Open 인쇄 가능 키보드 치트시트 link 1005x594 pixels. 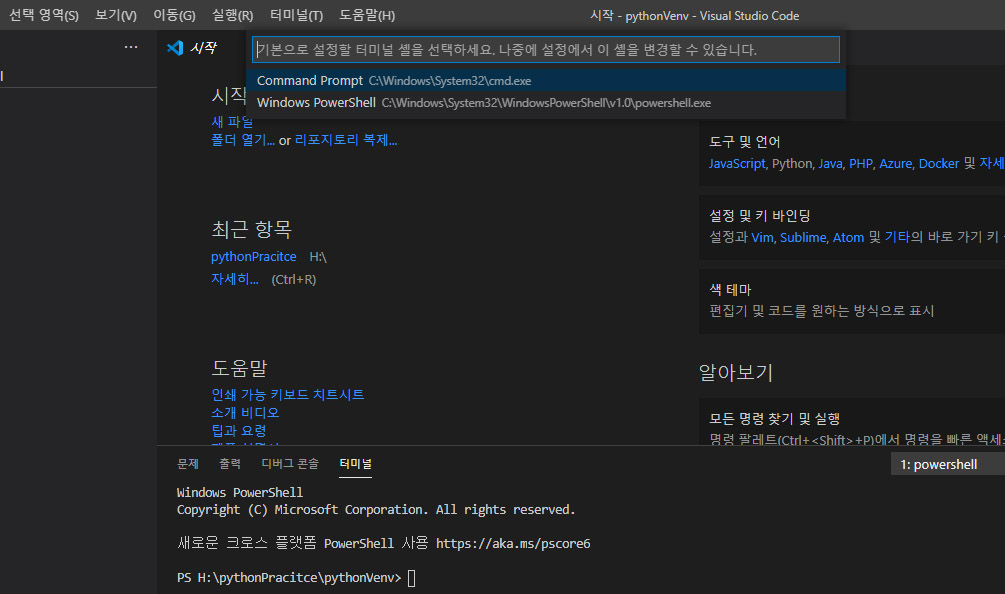pyautogui.click(x=288, y=394)
